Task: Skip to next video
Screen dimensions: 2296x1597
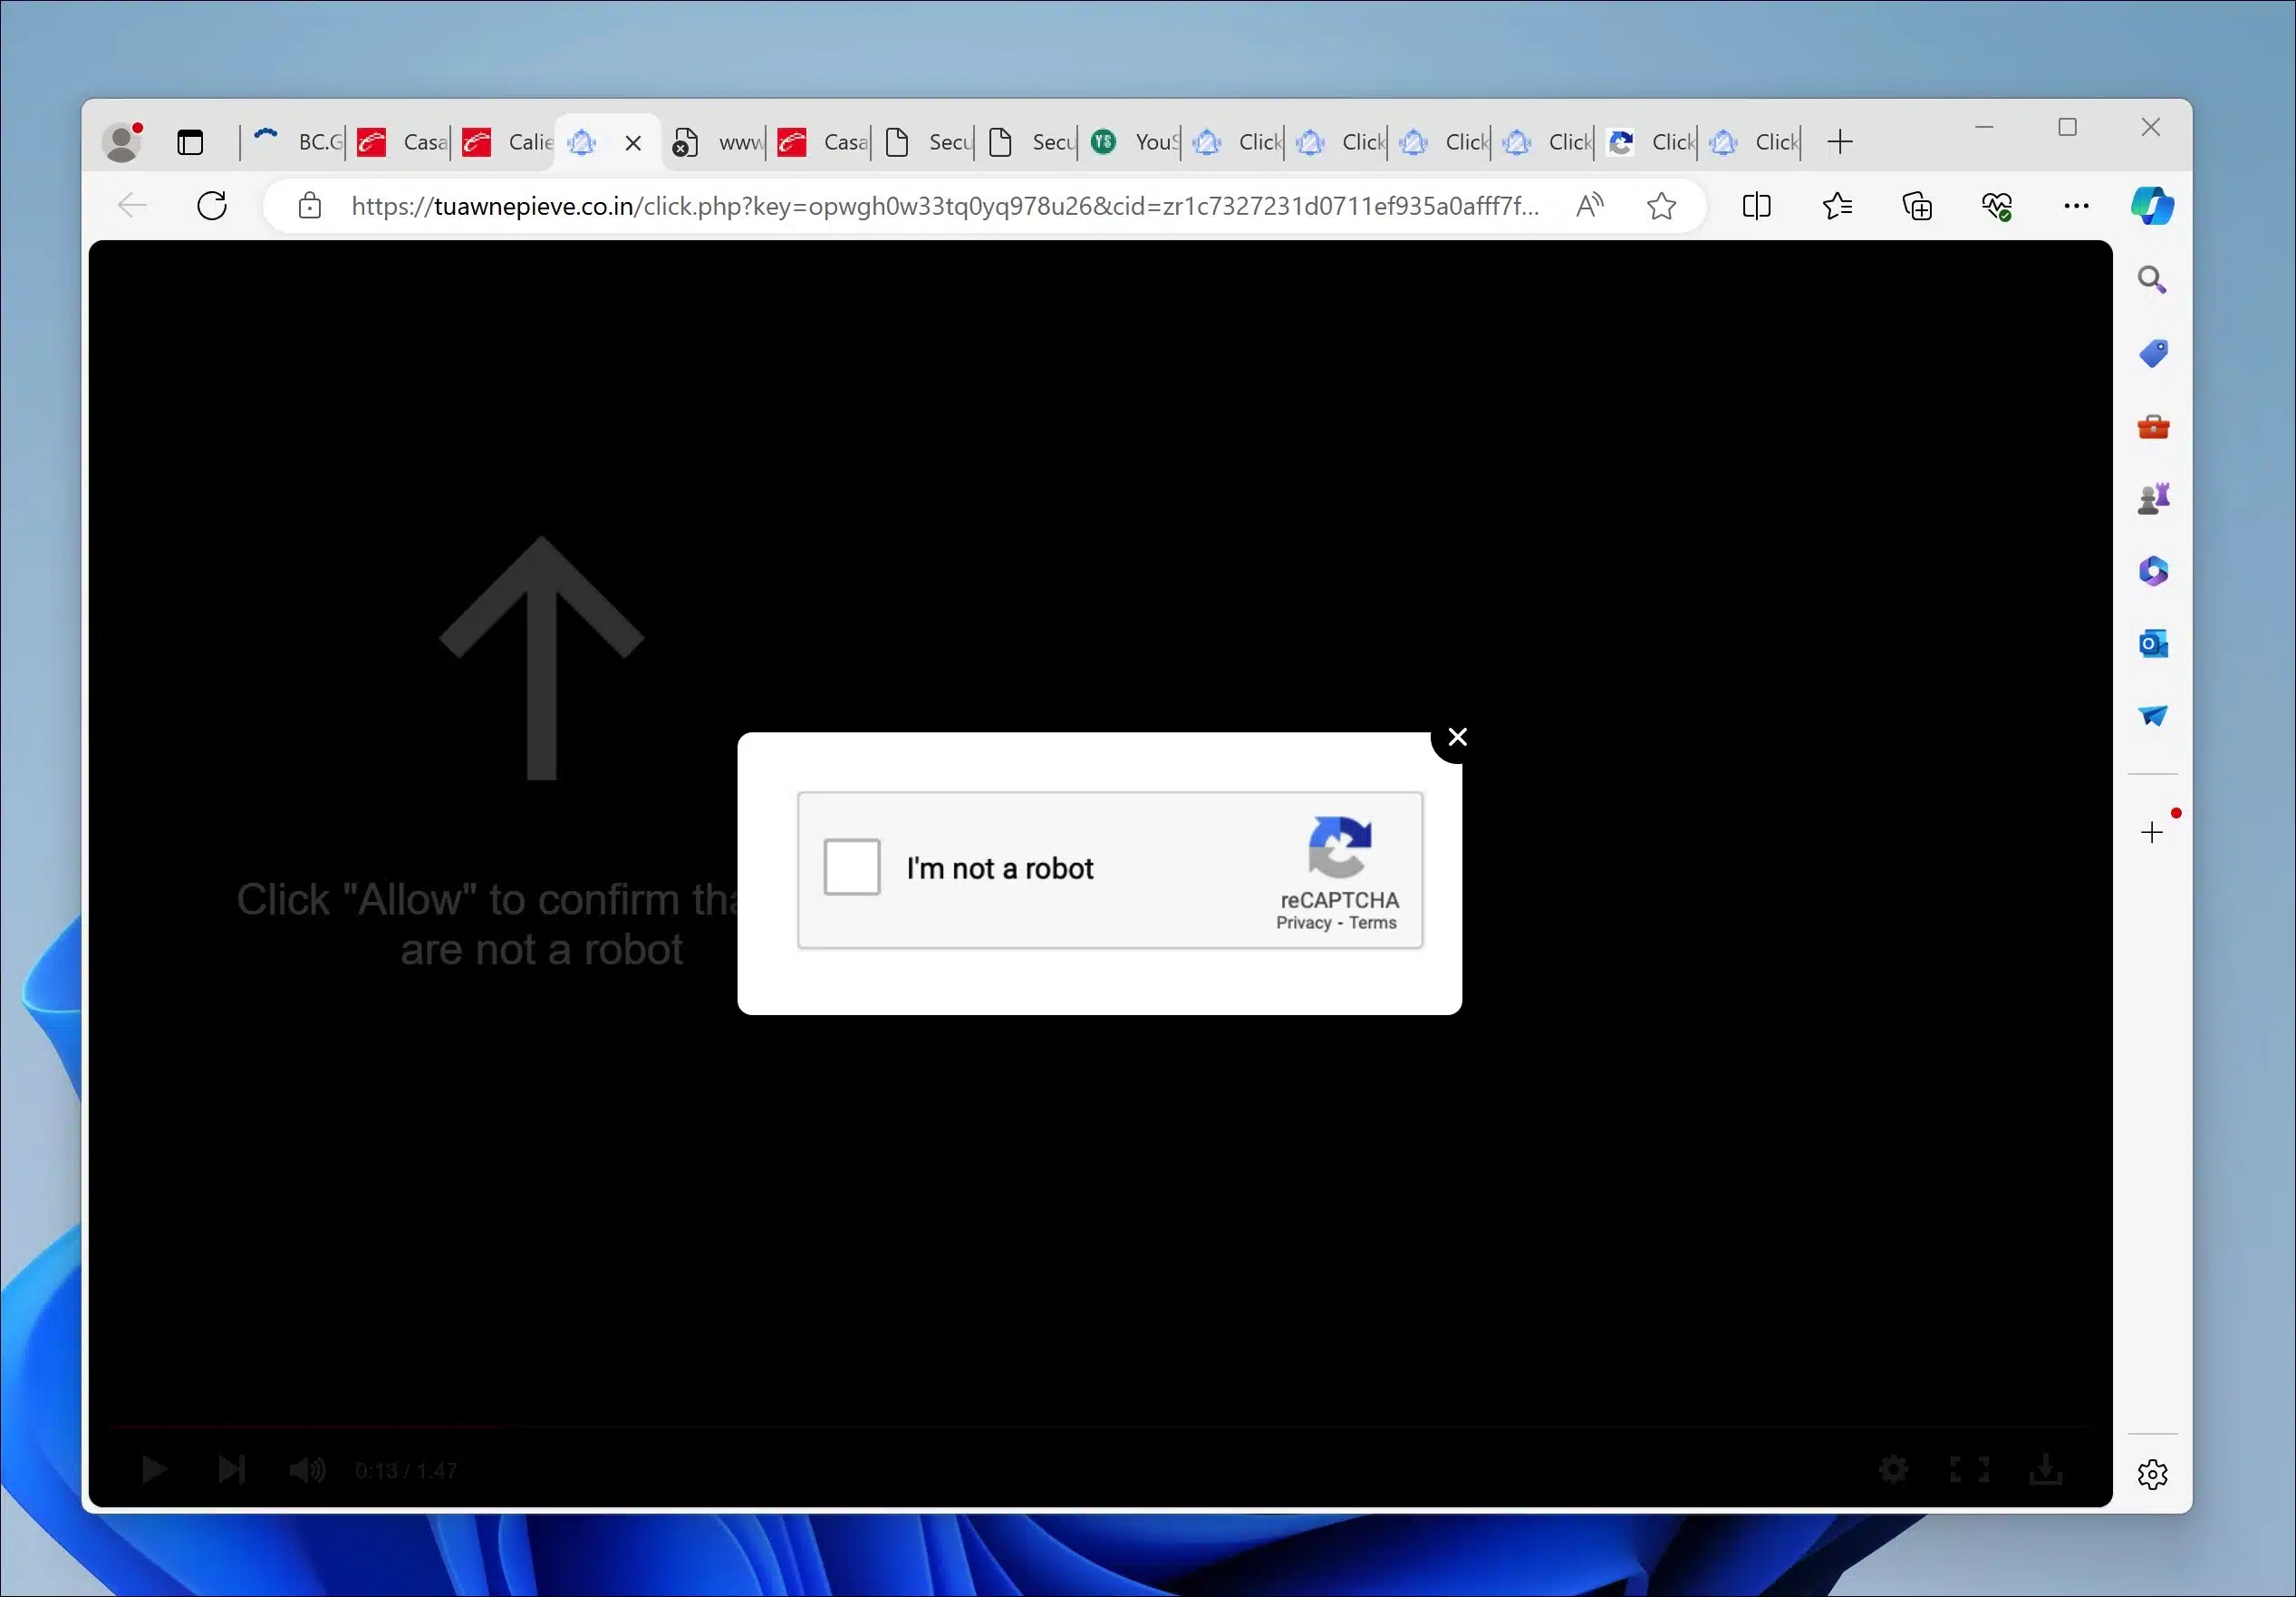Action: (x=231, y=1470)
